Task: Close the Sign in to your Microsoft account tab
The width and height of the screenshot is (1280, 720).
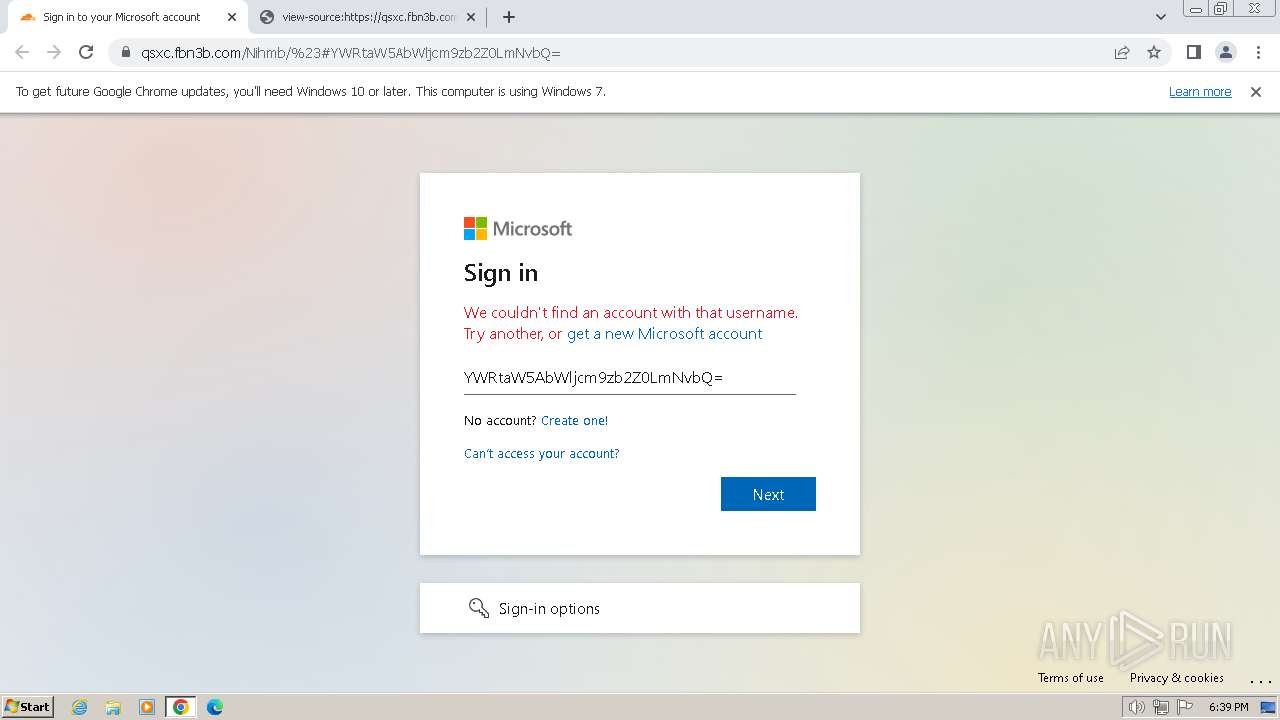Action: click(x=232, y=17)
